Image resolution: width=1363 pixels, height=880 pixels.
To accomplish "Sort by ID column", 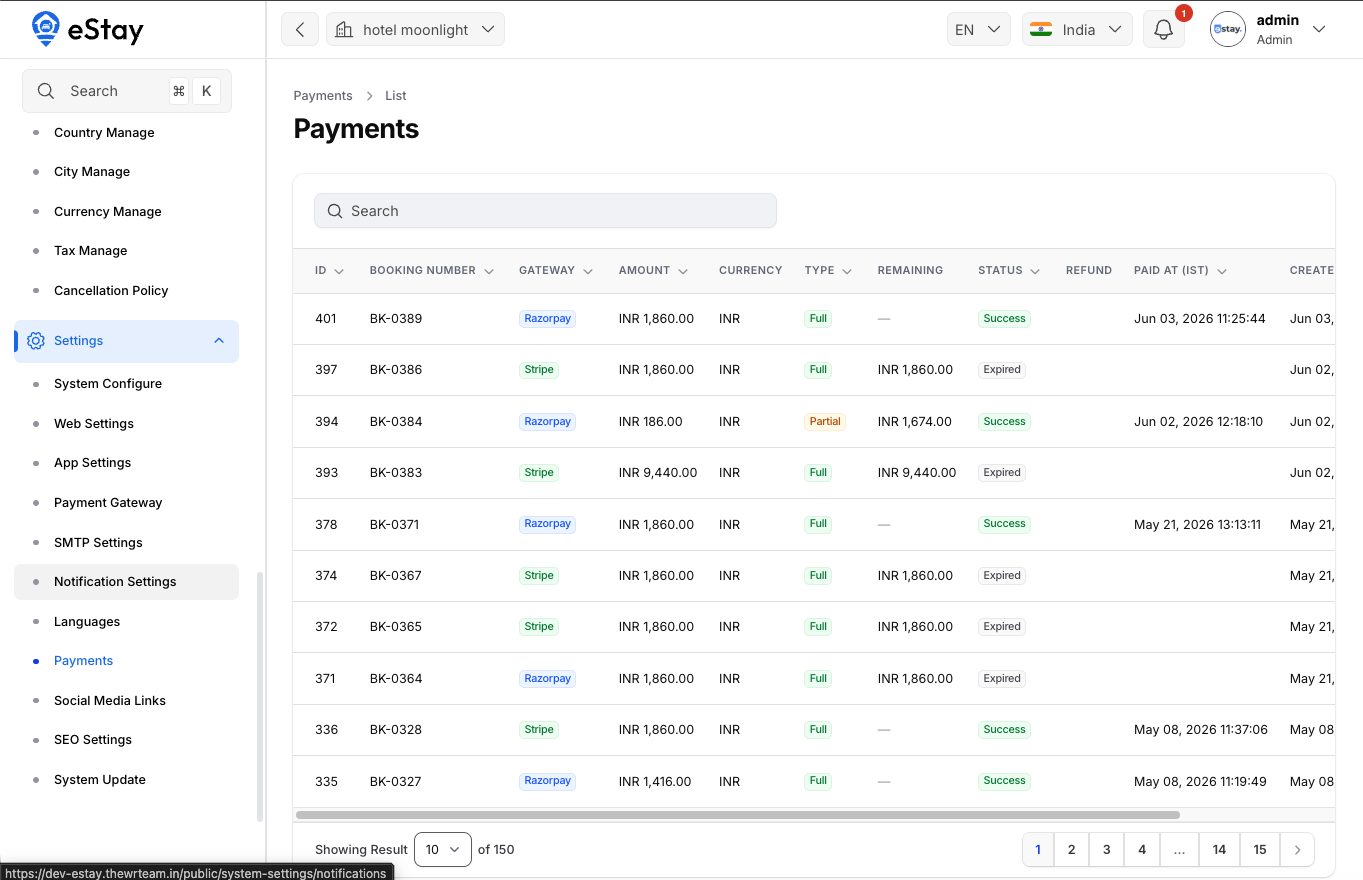I will pos(329,271).
